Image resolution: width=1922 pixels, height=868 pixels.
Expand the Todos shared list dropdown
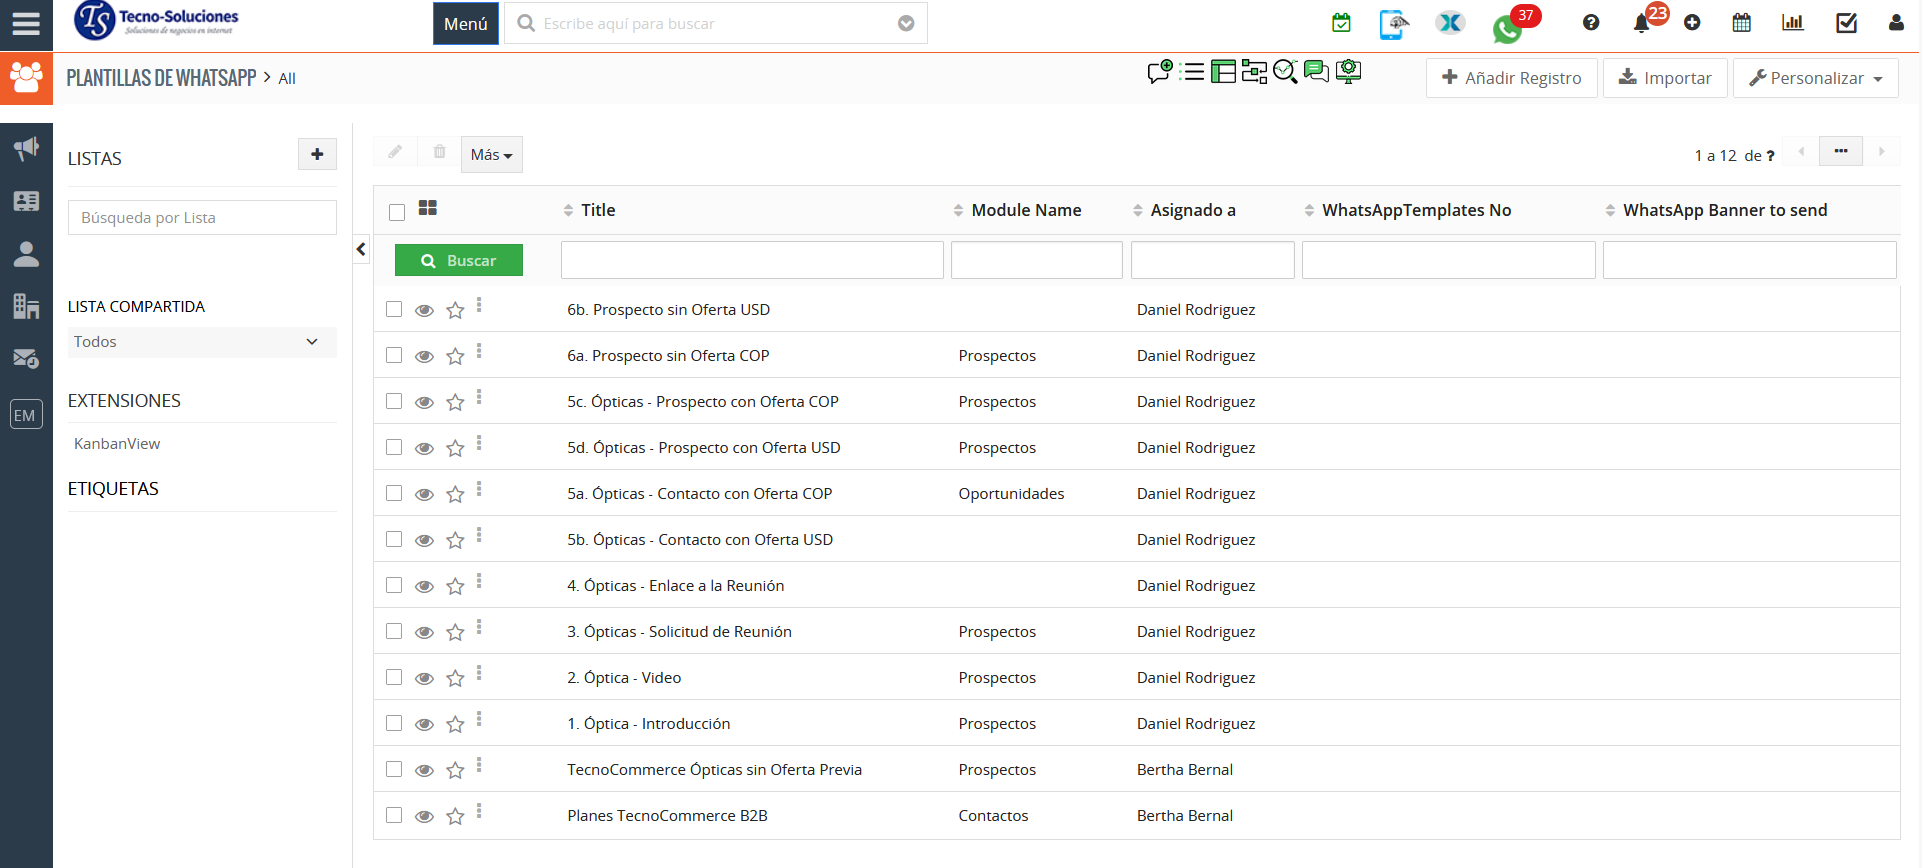click(x=201, y=342)
